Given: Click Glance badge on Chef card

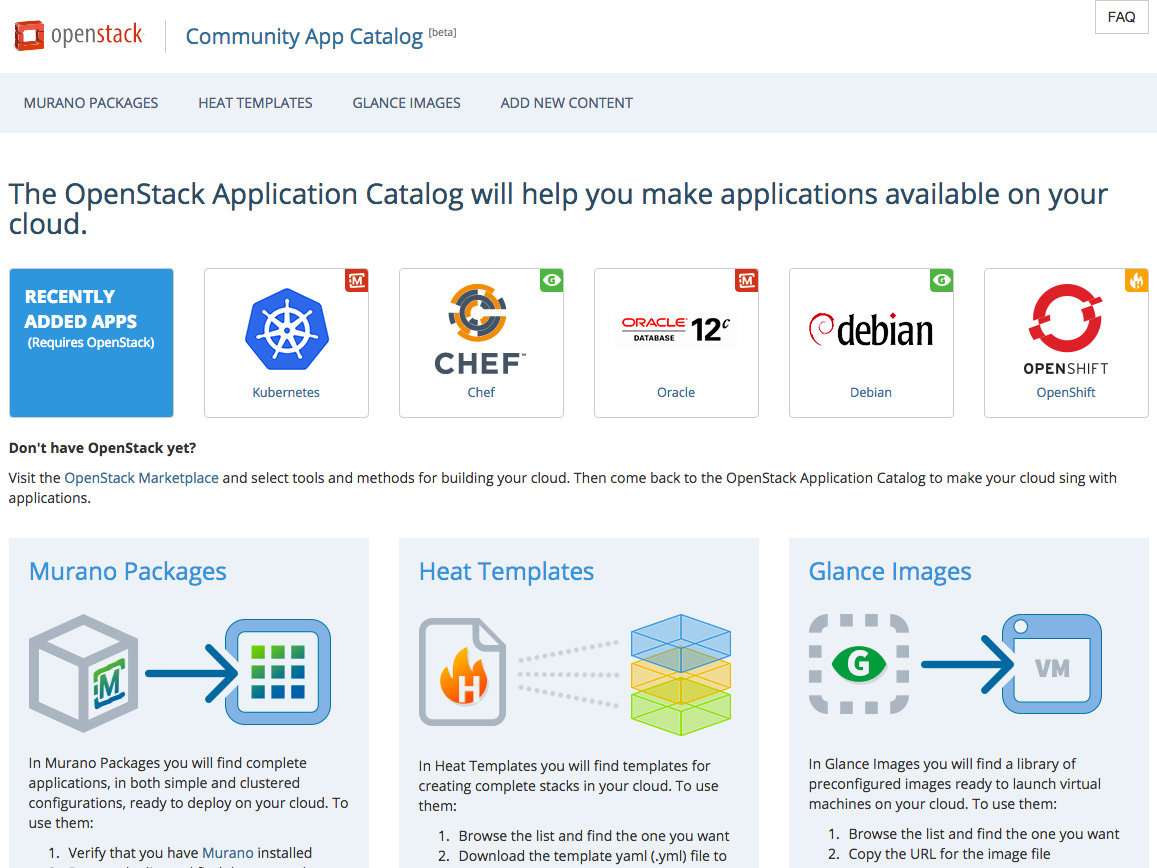Looking at the screenshot, I should [x=551, y=280].
